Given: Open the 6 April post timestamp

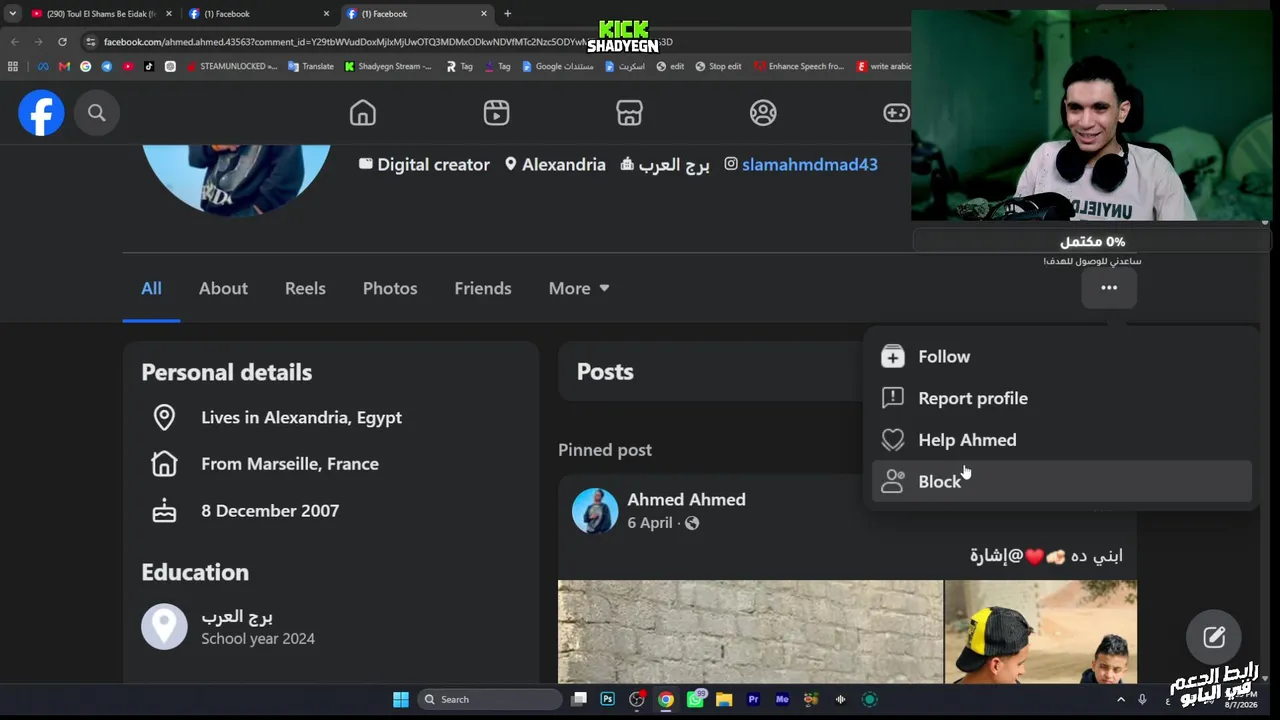Looking at the screenshot, I should [650, 523].
